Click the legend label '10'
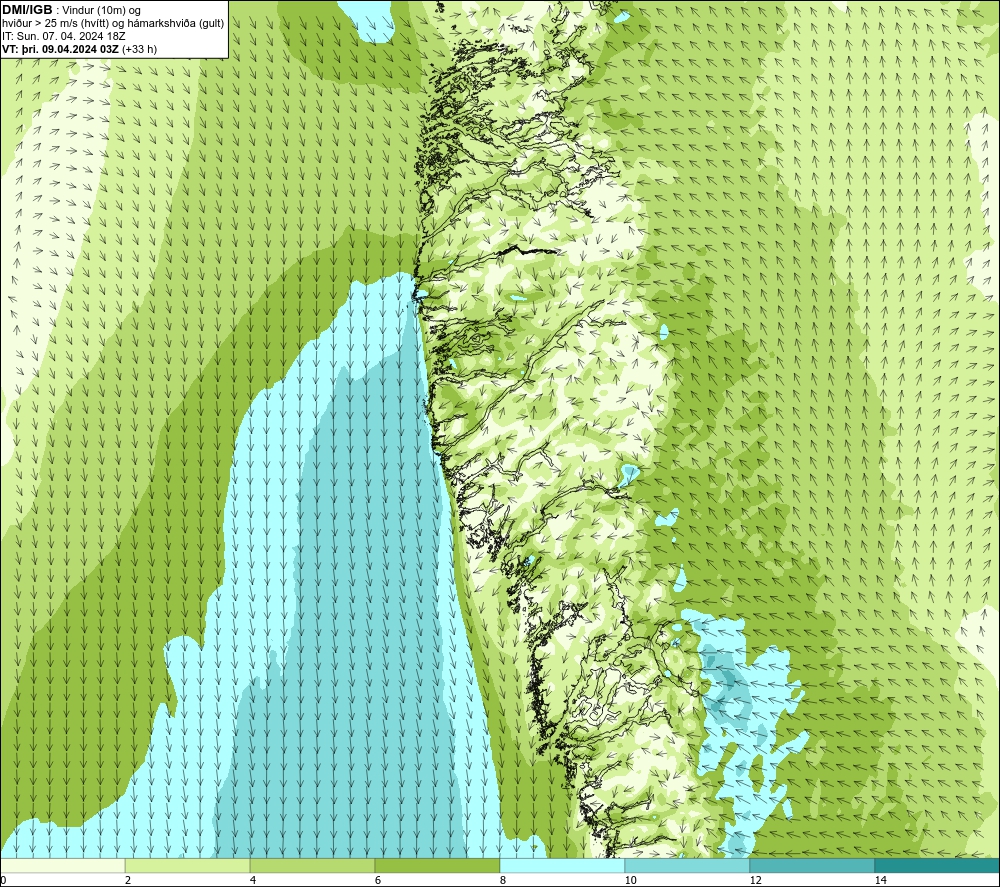Screen dimensions: 1000x887 (x=630, y=880)
